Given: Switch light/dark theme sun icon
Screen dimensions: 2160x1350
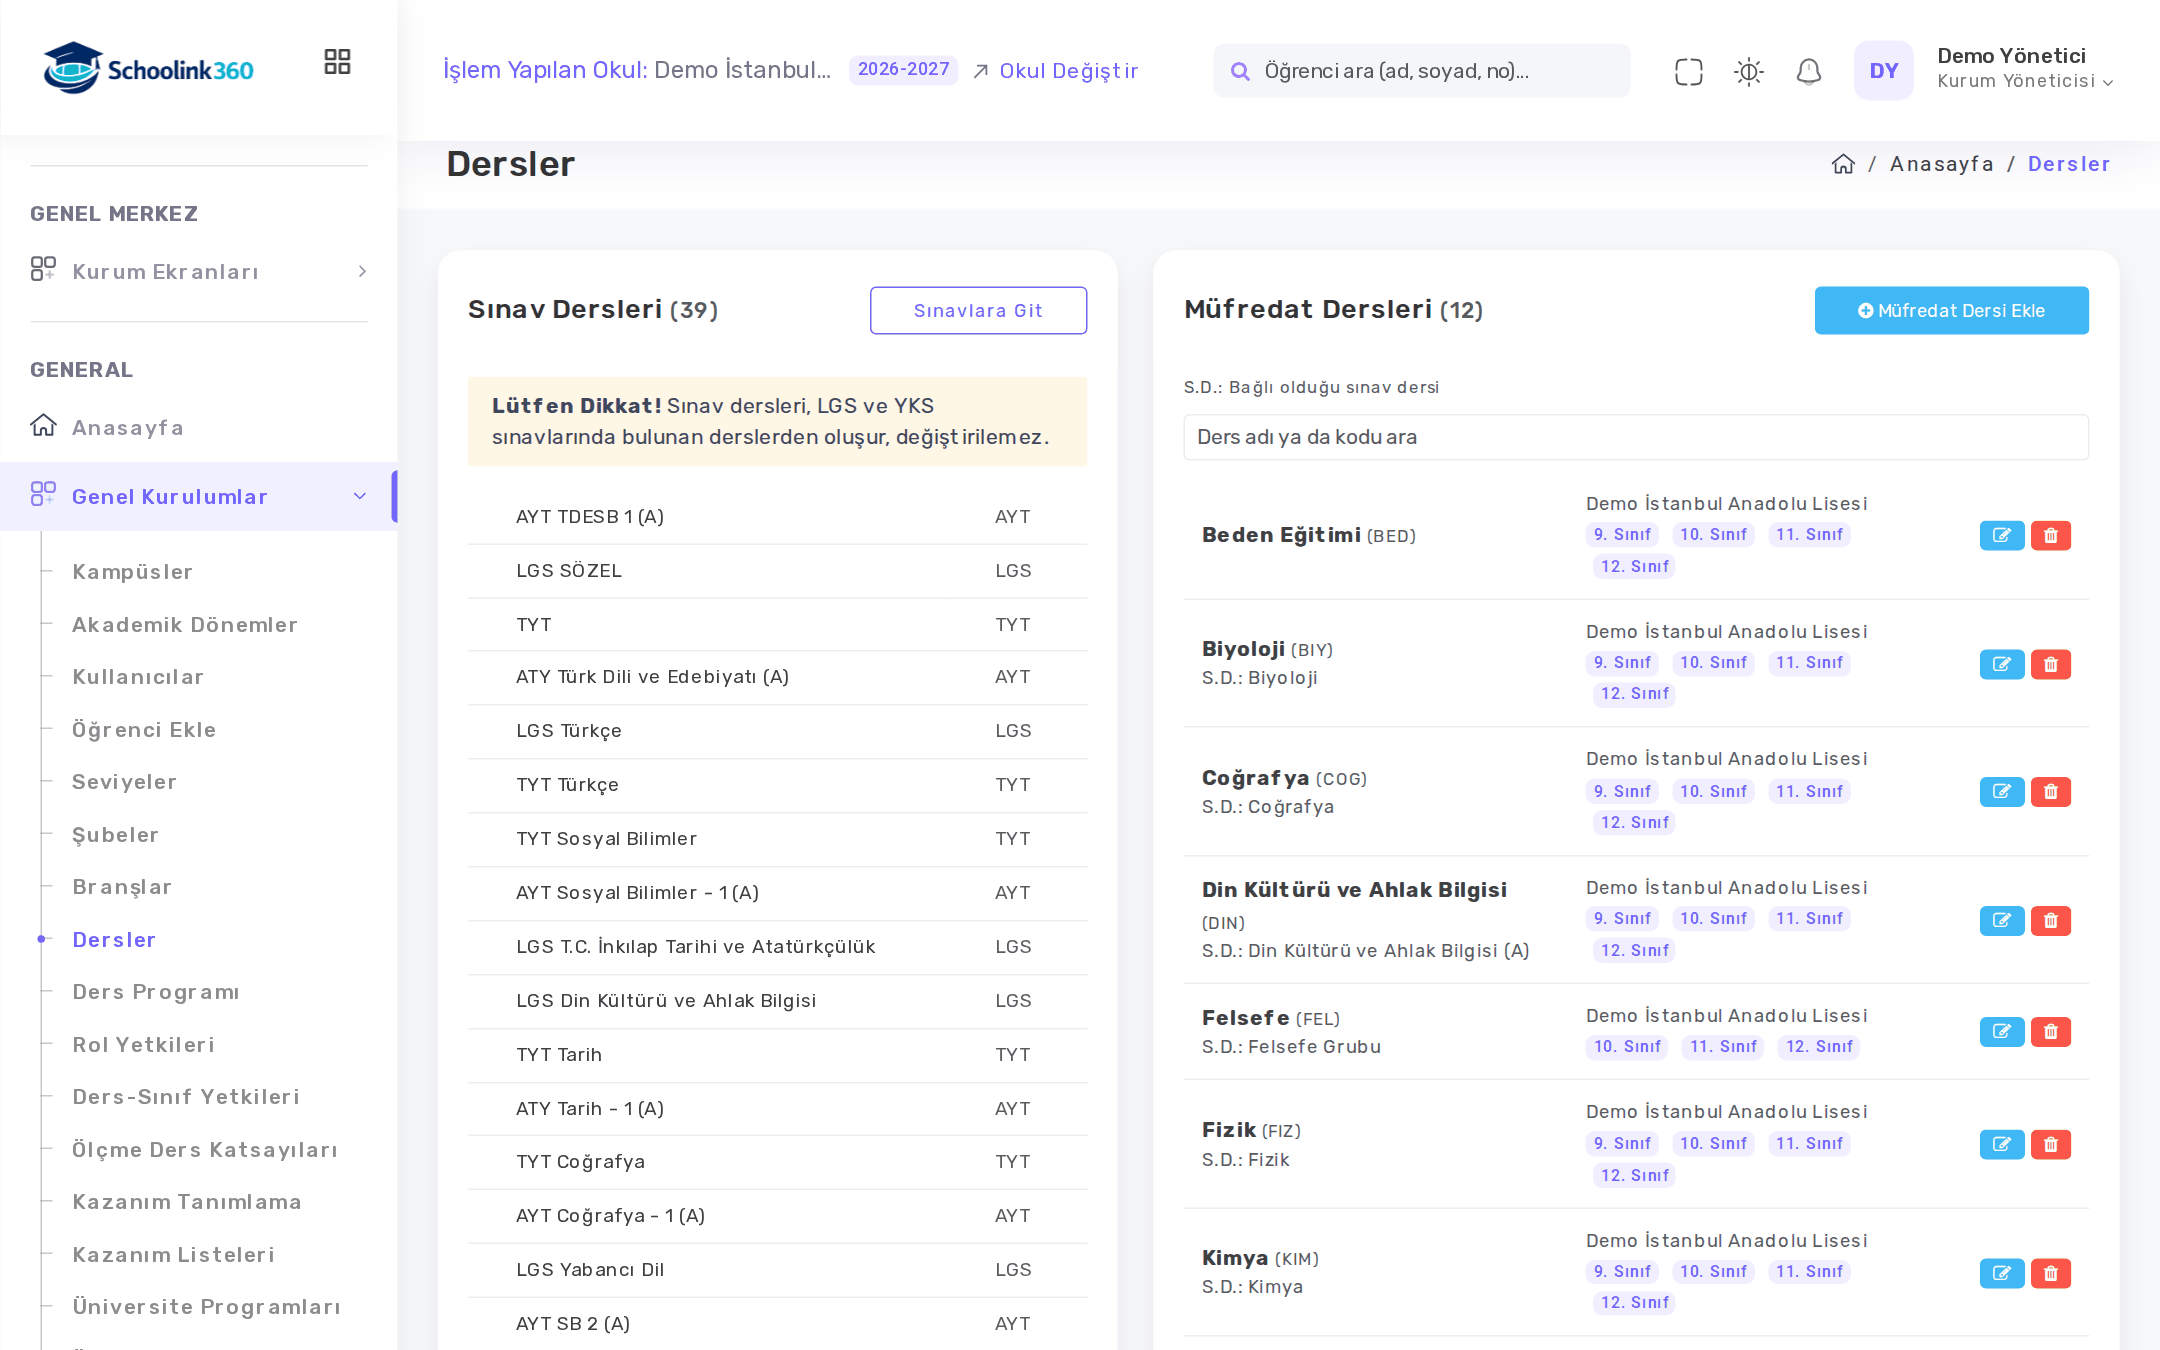Looking at the screenshot, I should pyautogui.click(x=1748, y=71).
